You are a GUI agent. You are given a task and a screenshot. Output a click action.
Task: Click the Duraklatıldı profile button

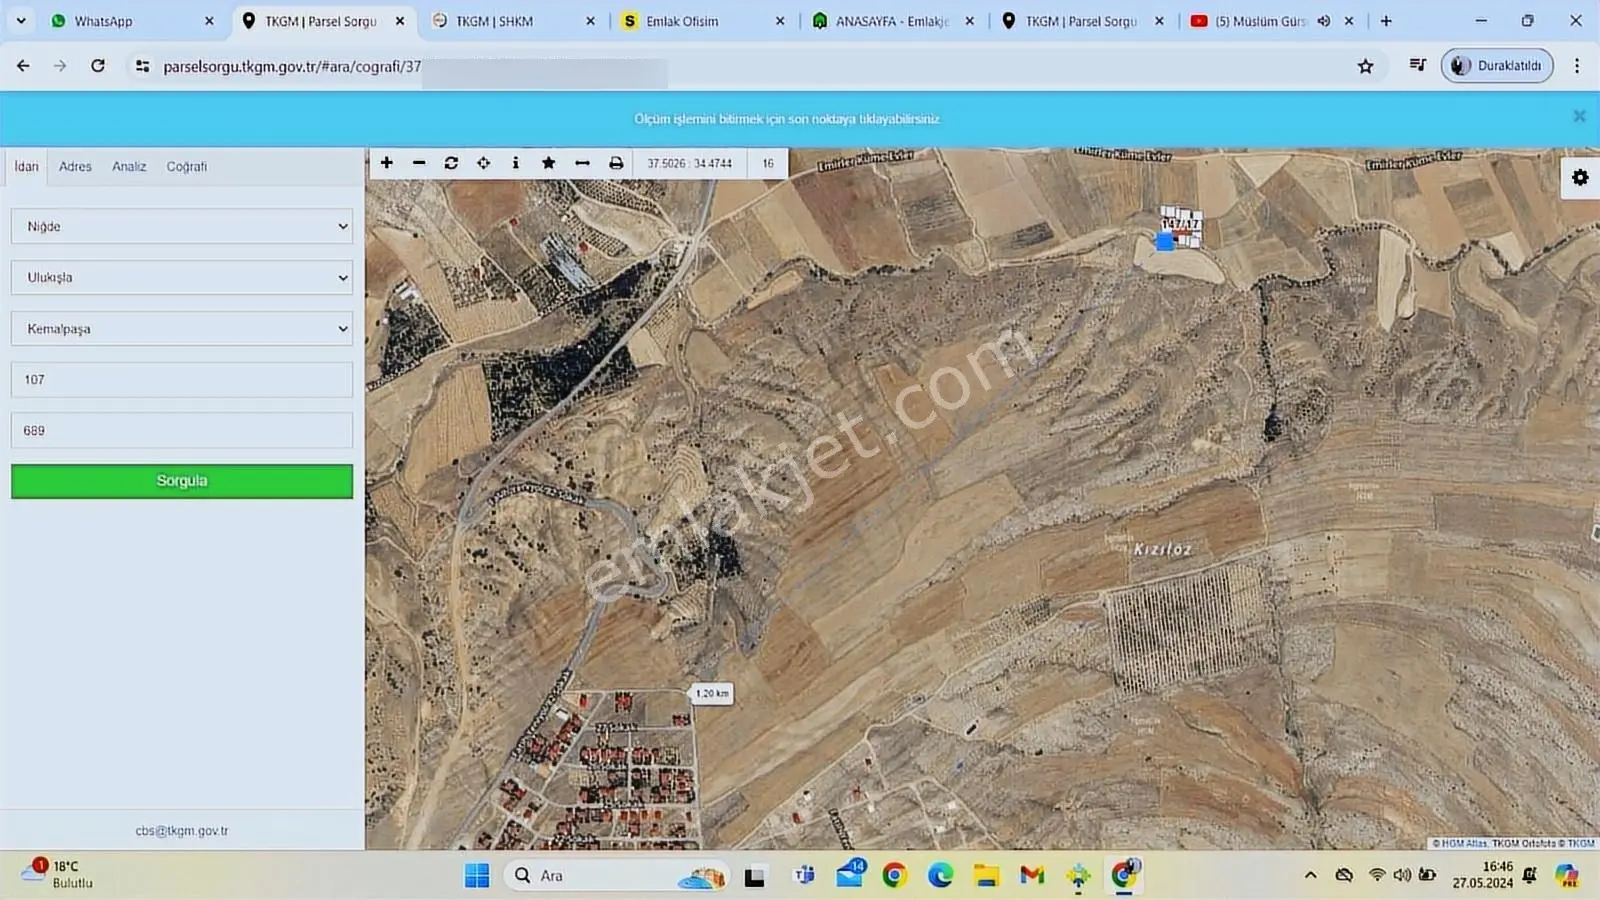pyautogui.click(x=1497, y=66)
